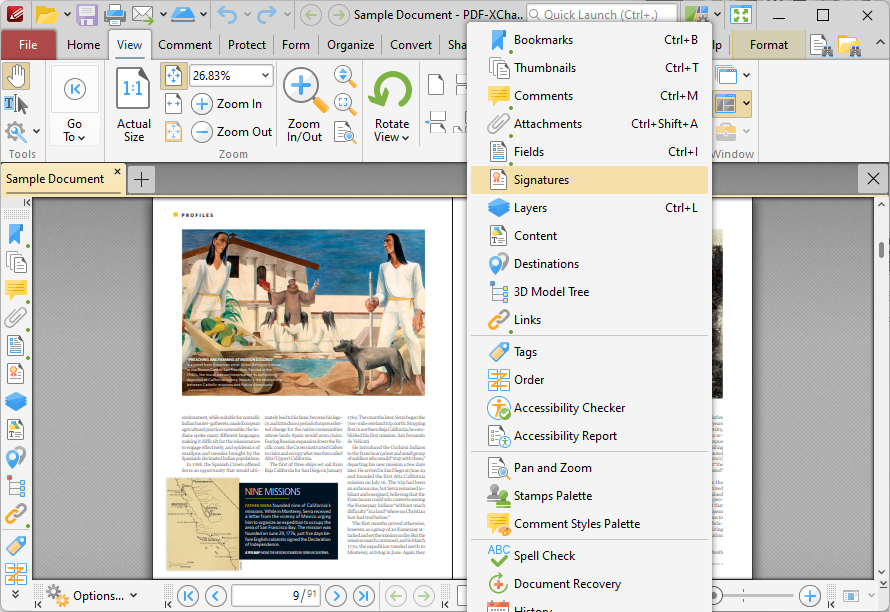The height and width of the screenshot is (612, 890).
Task: Open Accessibility Report from menu
Action: click(x=589, y=436)
